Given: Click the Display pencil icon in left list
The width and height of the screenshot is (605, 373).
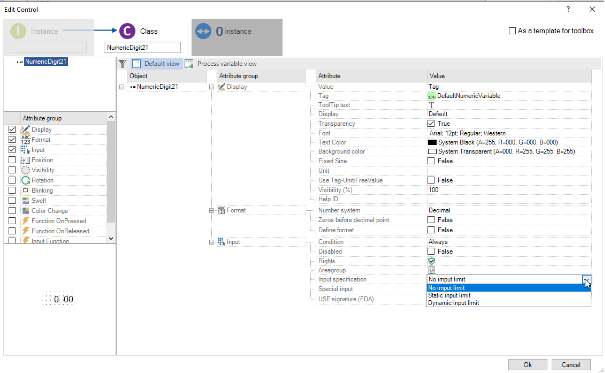Looking at the screenshot, I should click(25, 130).
